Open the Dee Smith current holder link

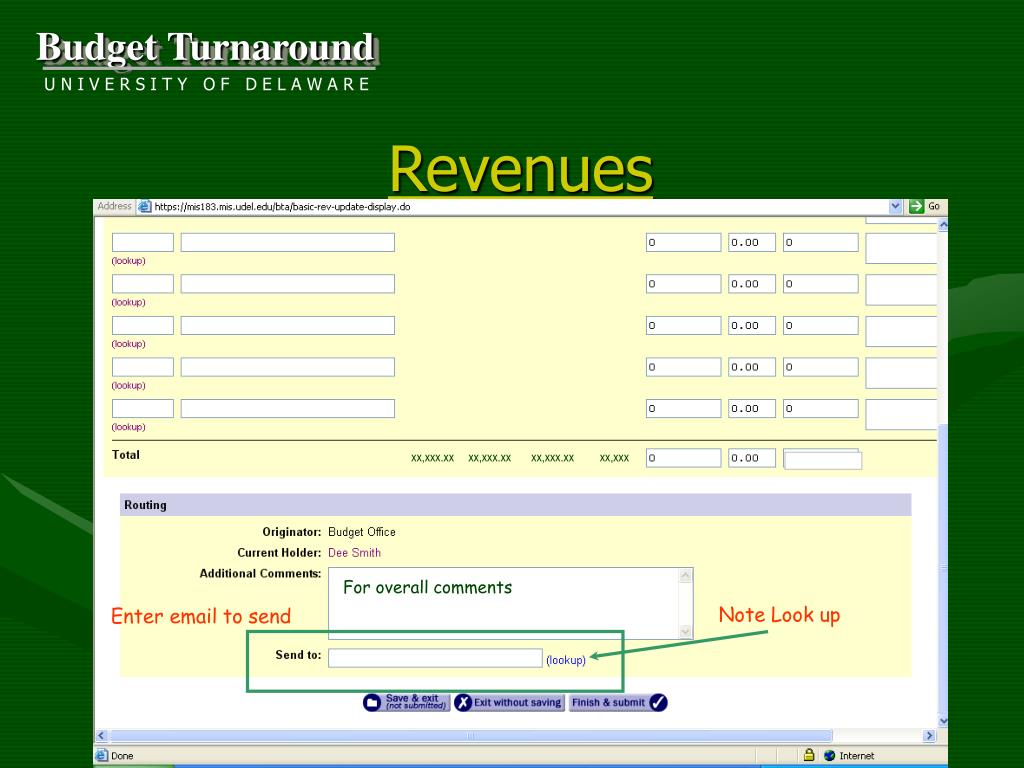(354, 552)
